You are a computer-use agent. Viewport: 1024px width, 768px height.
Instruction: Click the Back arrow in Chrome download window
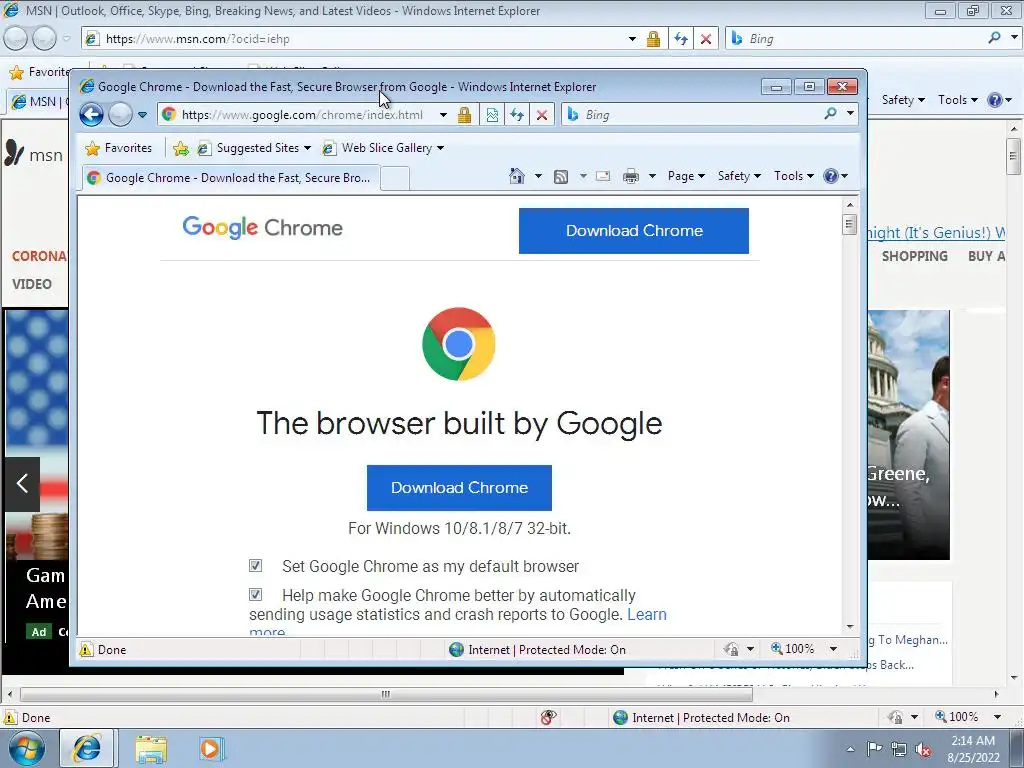[91, 115]
